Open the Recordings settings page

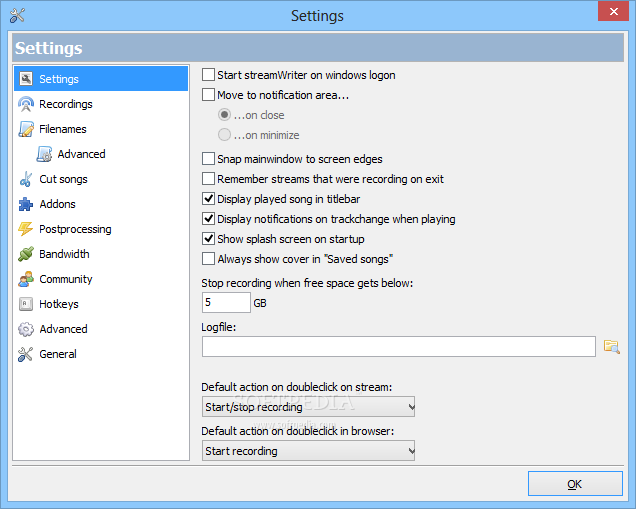(66, 104)
